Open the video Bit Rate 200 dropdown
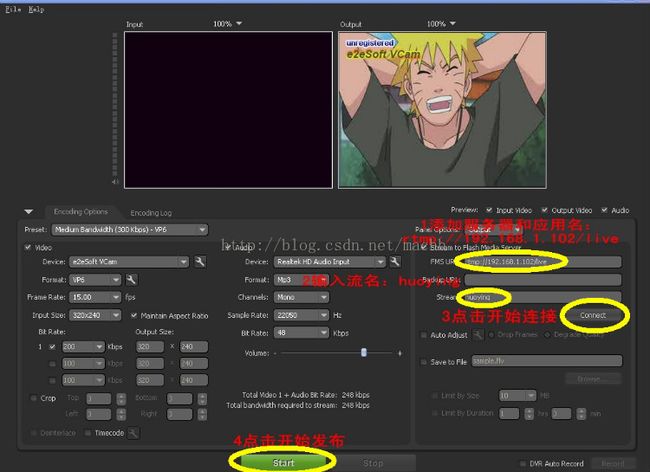The width and height of the screenshot is (650, 472). click(83, 346)
